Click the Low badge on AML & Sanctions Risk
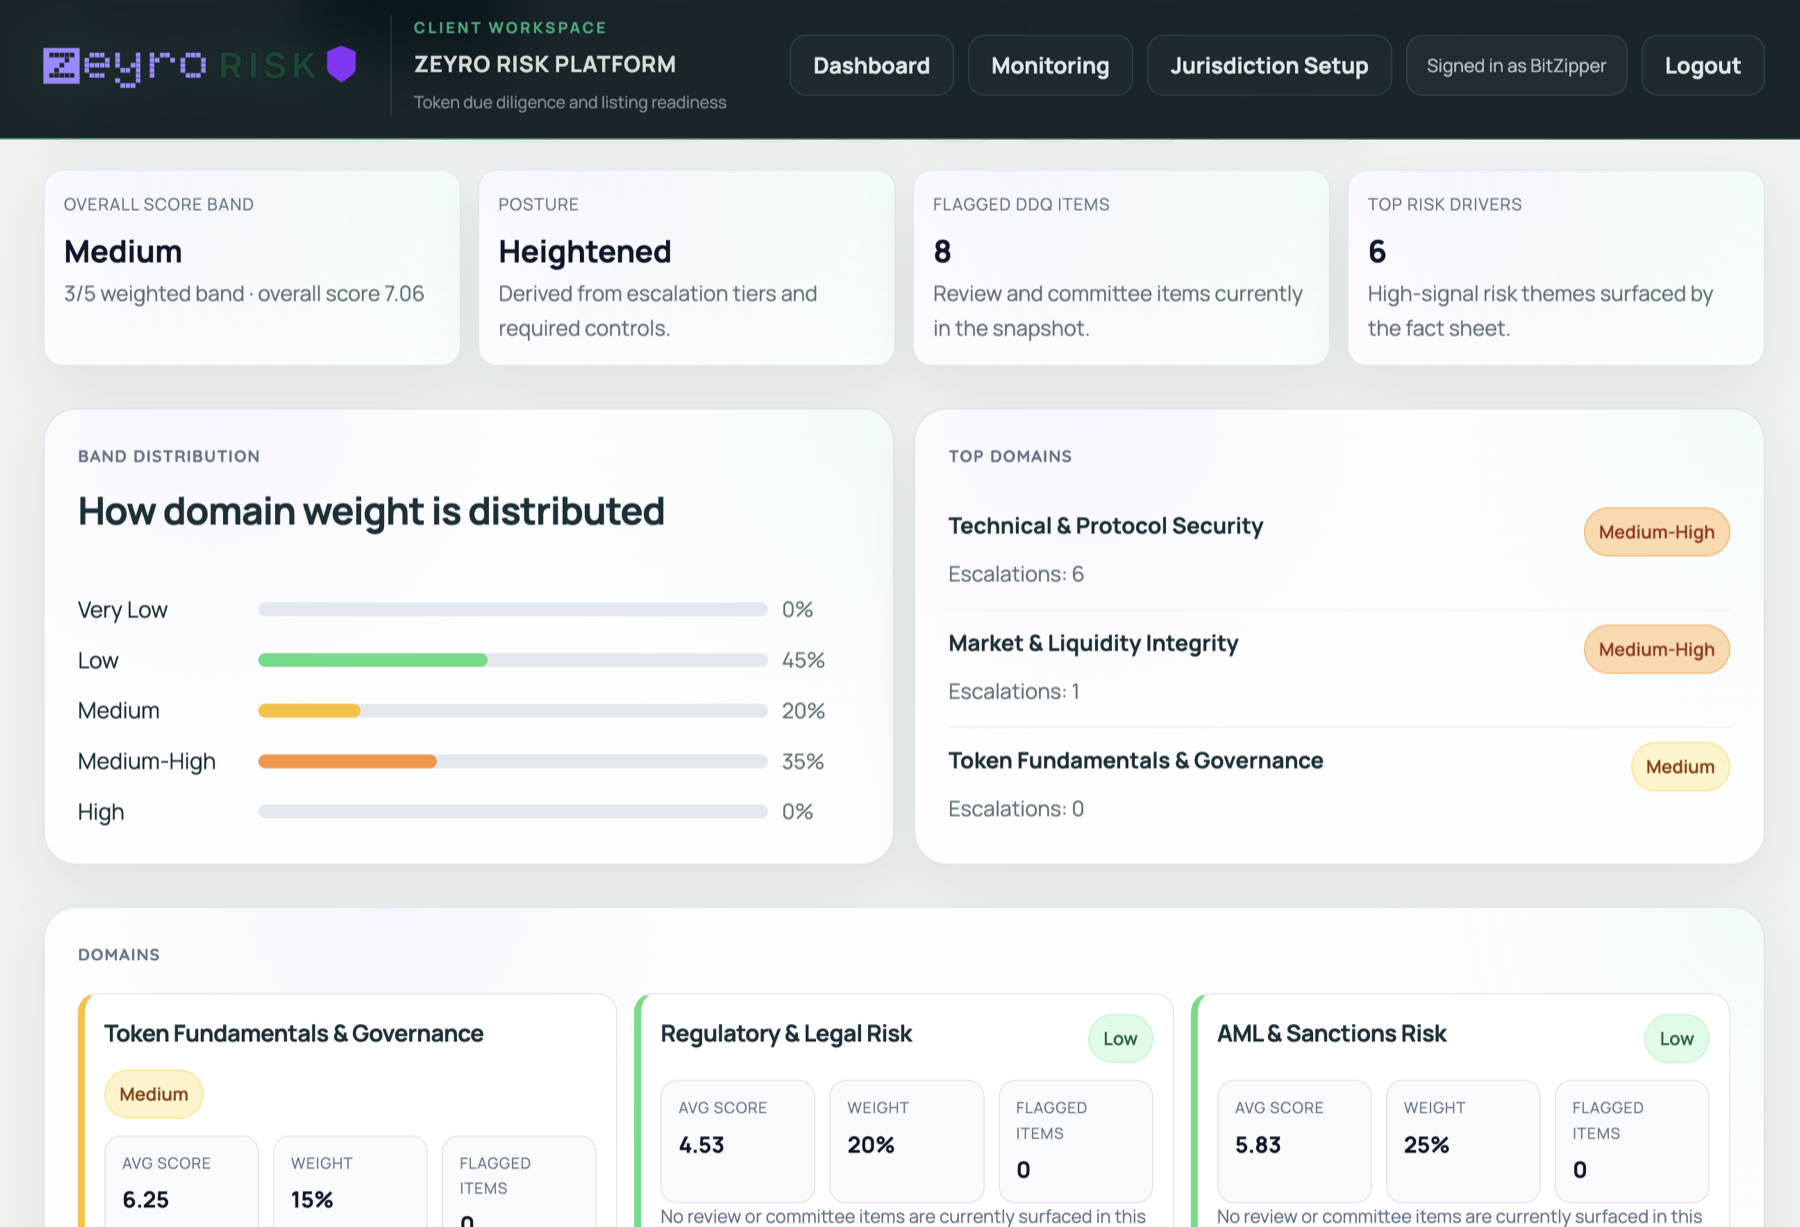The width and height of the screenshot is (1800, 1227). (x=1676, y=1038)
